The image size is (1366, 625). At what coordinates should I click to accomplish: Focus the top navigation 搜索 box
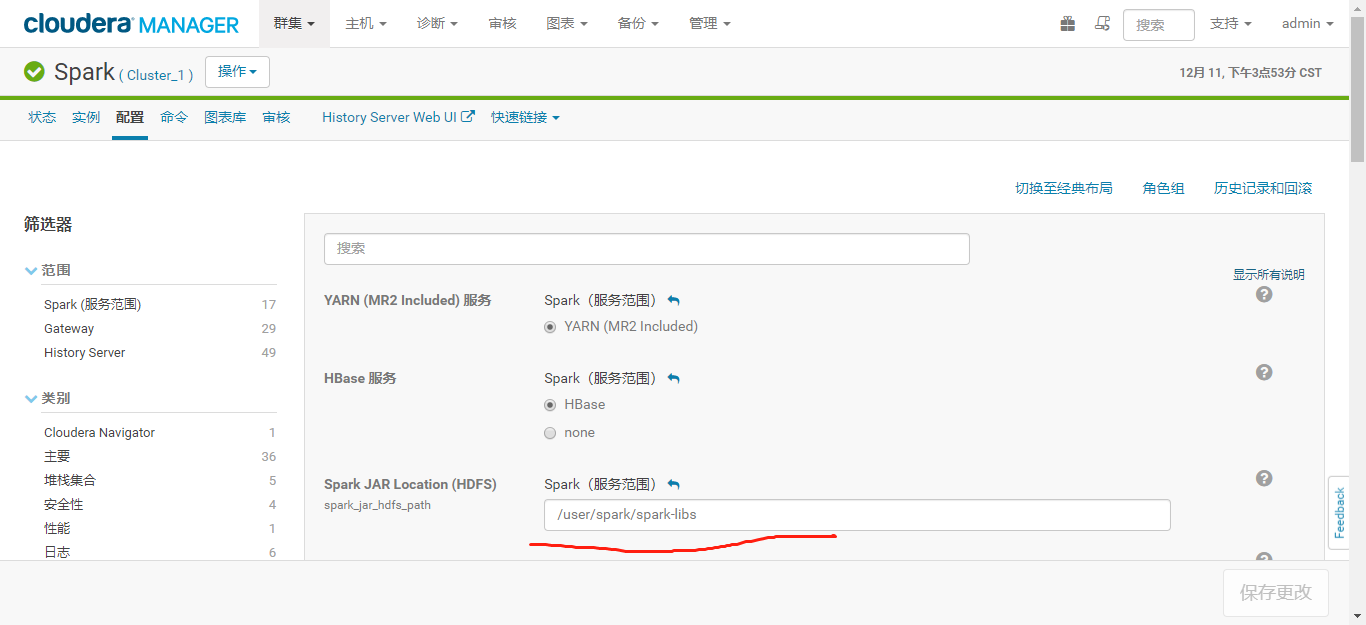click(1159, 25)
